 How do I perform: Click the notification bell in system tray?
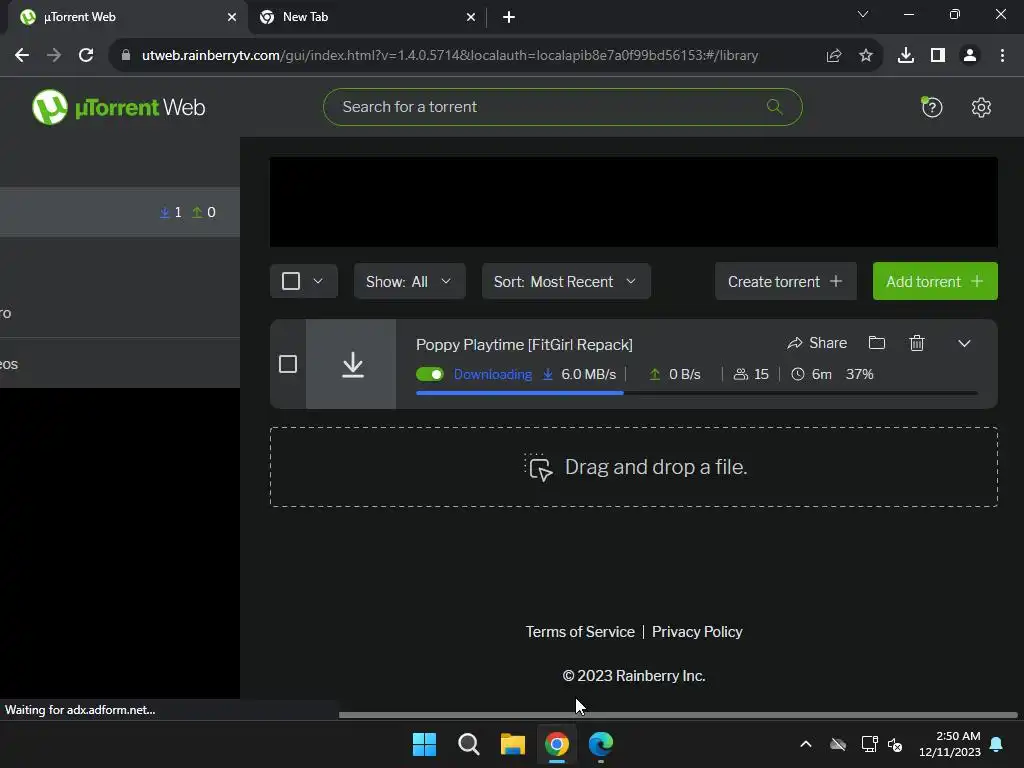click(997, 744)
